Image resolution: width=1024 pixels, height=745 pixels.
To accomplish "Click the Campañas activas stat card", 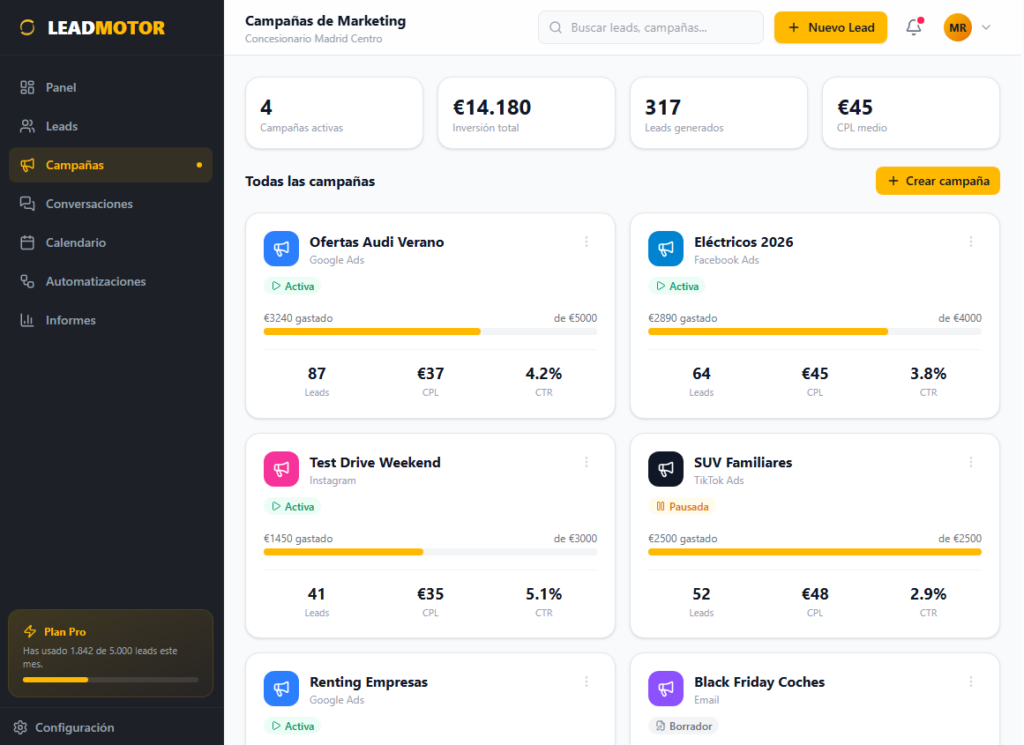I will click(x=334, y=114).
